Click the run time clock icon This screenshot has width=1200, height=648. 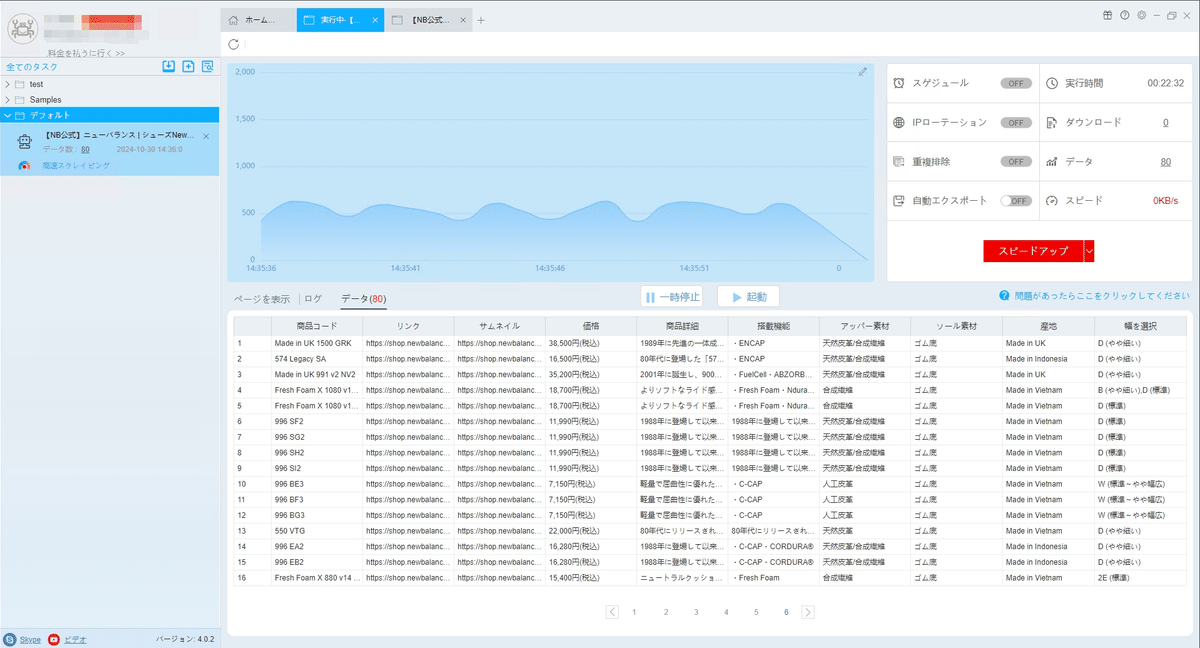pyautogui.click(x=1052, y=83)
